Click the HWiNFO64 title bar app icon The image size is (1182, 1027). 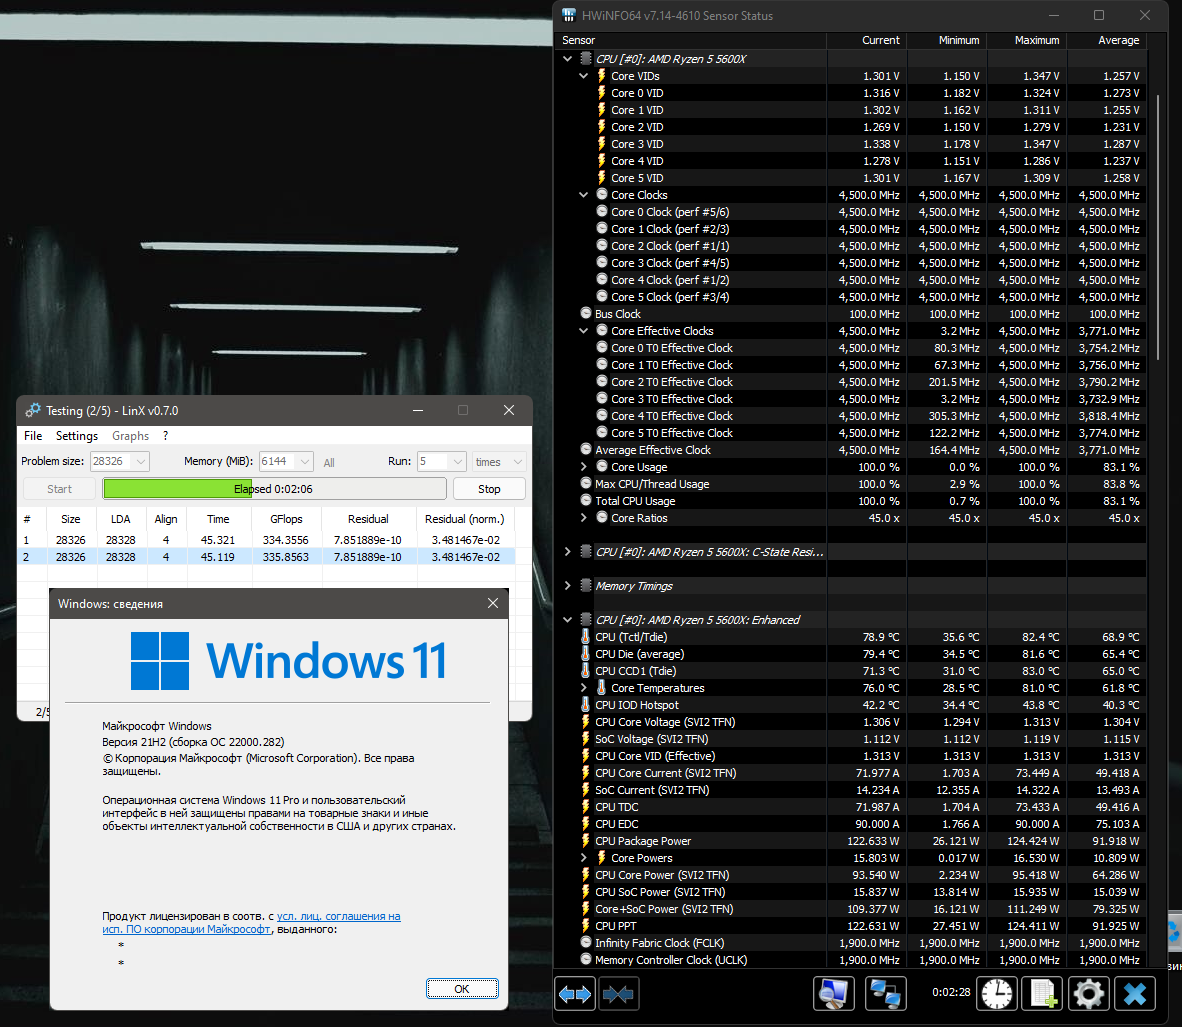tap(569, 15)
